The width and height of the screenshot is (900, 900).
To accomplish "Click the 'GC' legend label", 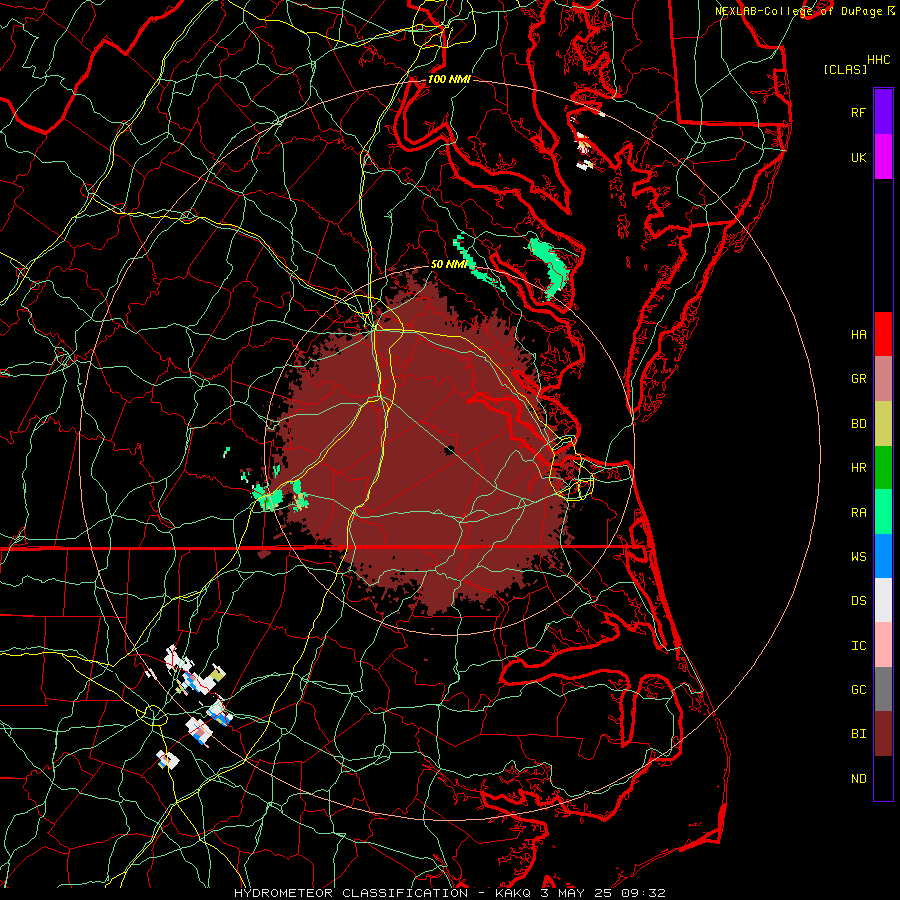I will [858, 690].
